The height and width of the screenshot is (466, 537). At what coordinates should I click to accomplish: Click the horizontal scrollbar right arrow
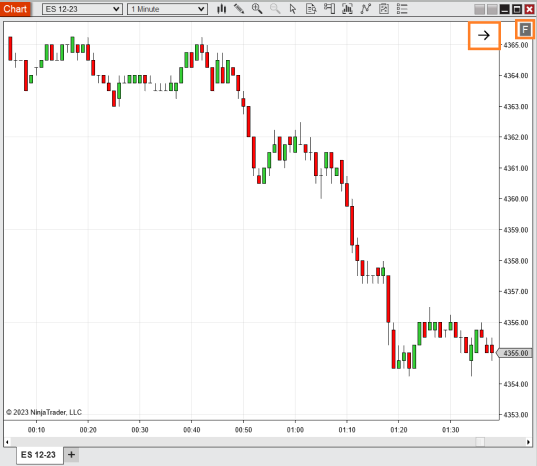(528, 442)
